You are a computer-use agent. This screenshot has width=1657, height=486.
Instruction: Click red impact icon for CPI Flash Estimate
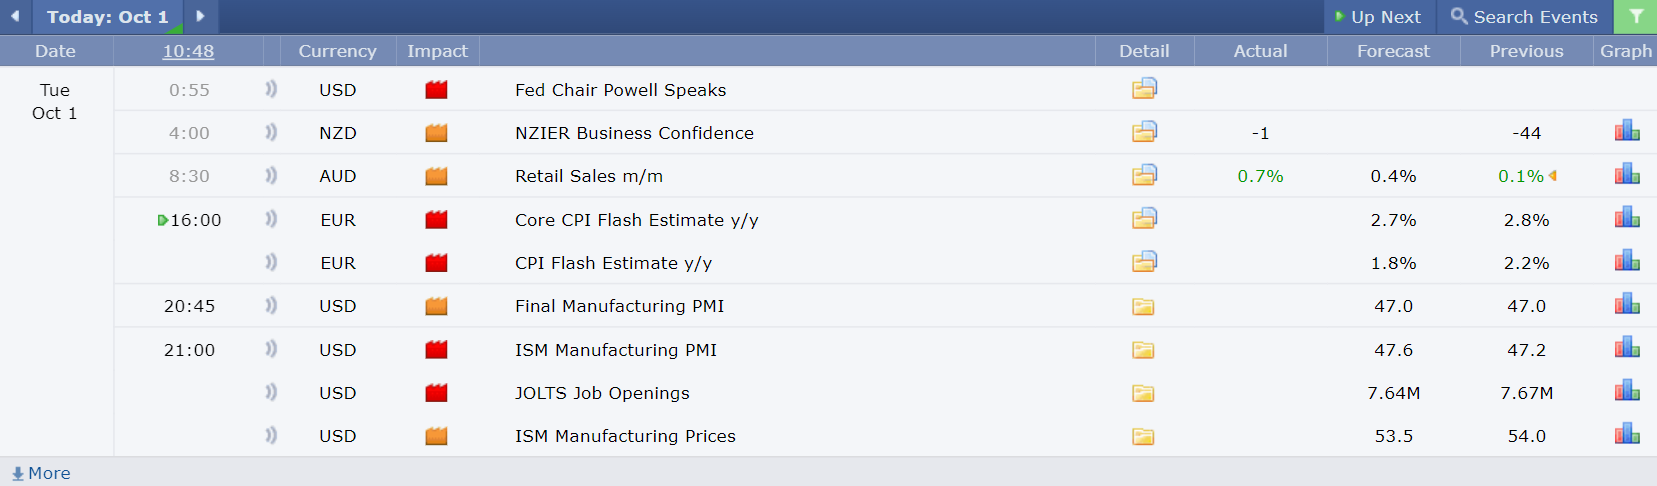(x=436, y=263)
